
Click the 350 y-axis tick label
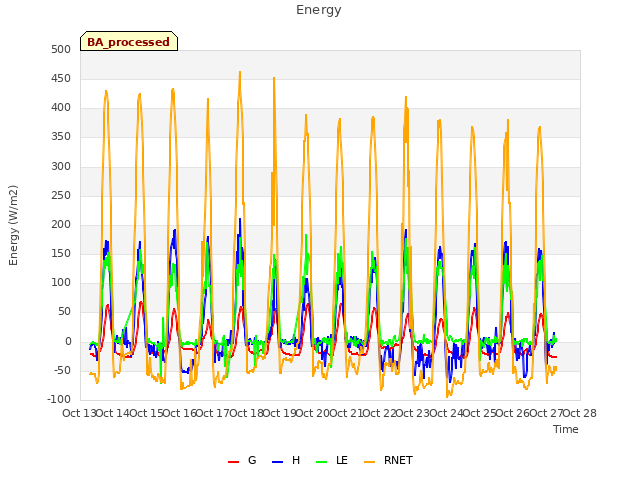pyautogui.click(x=61, y=137)
